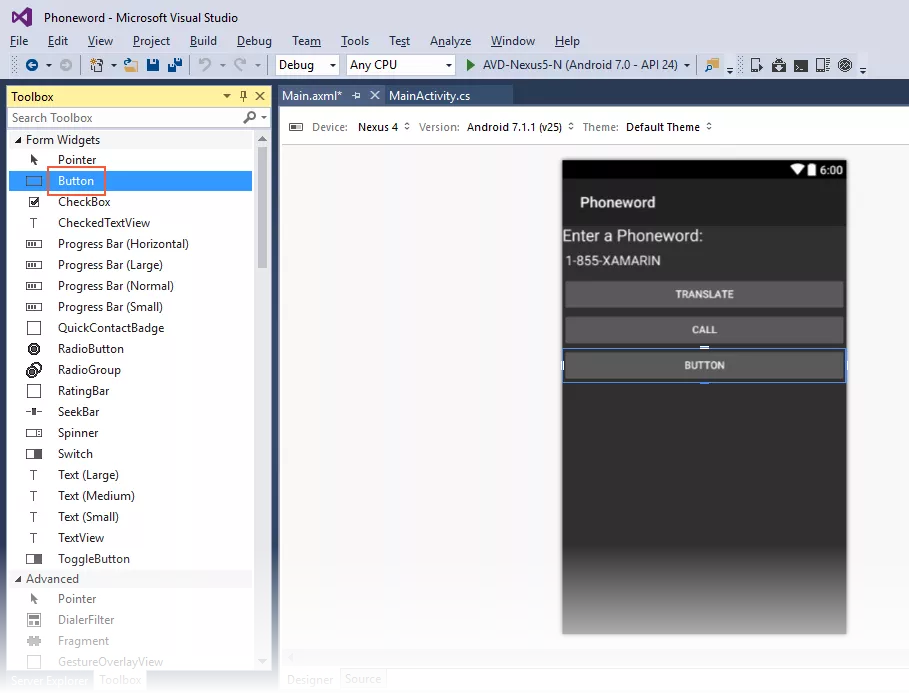
Task: Choose the RadioGroup widget in Toolbox
Action: click(x=131, y=370)
